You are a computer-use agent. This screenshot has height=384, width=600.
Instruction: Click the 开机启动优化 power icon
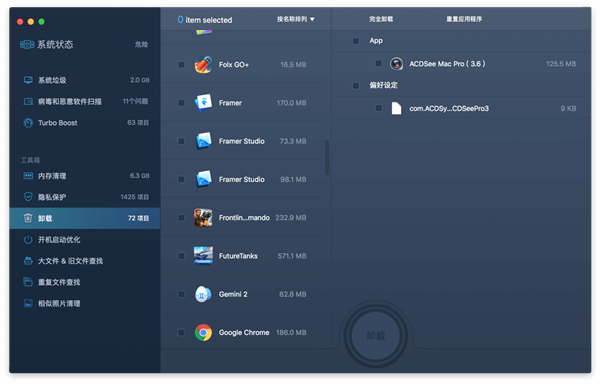[x=28, y=239]
